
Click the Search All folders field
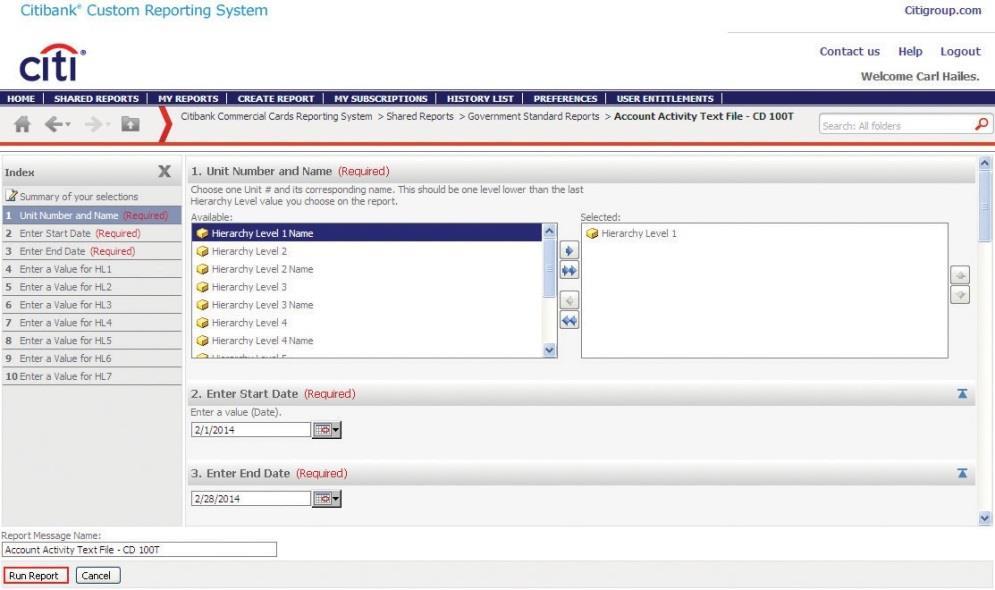(896, 125)
